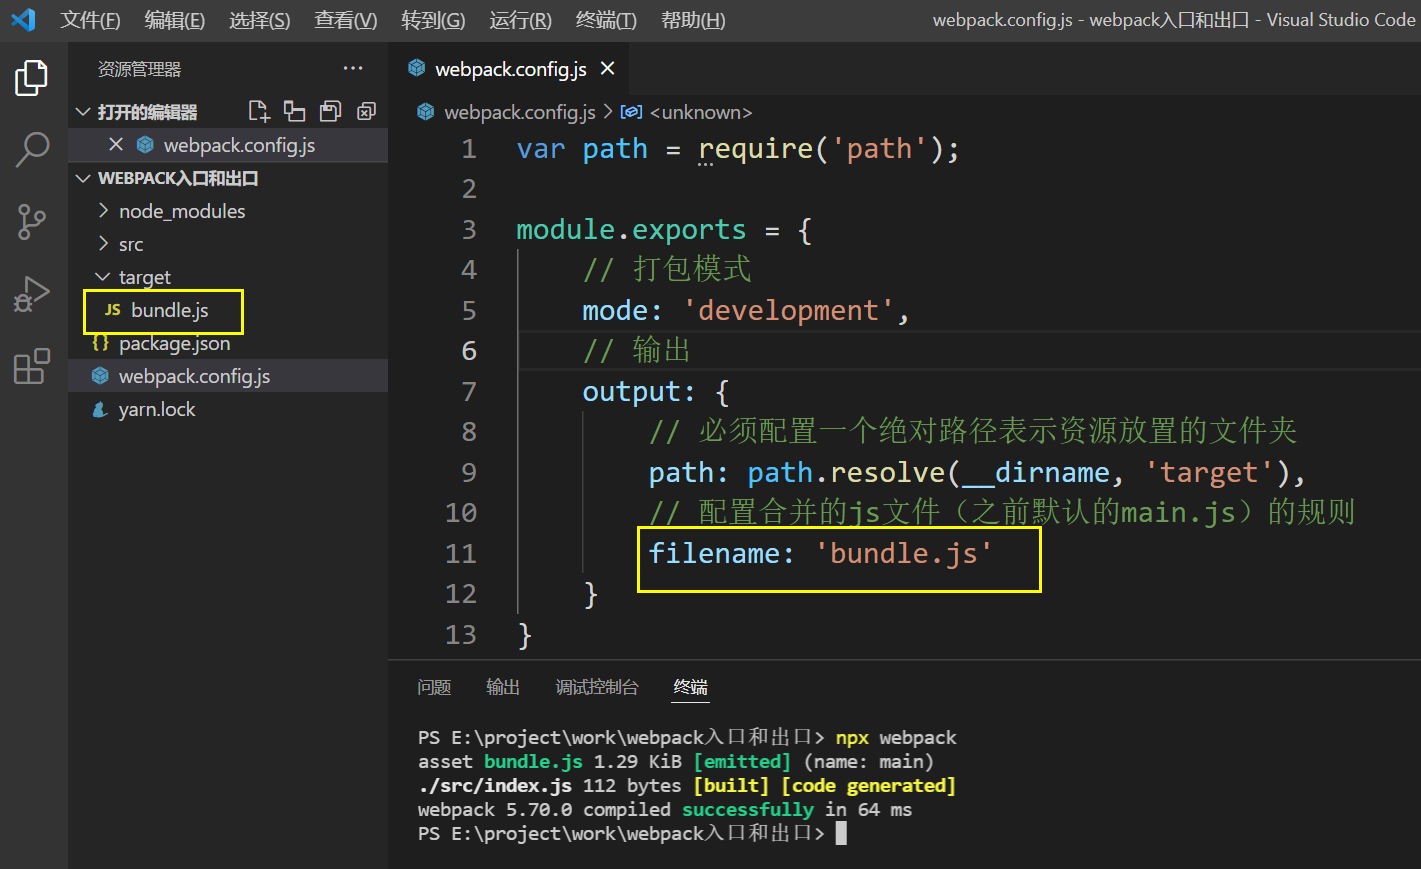The height and width of the screenshot is (869, 1421).
Task: Open package.json in the file tree
Action: click(x=228, y=343)
